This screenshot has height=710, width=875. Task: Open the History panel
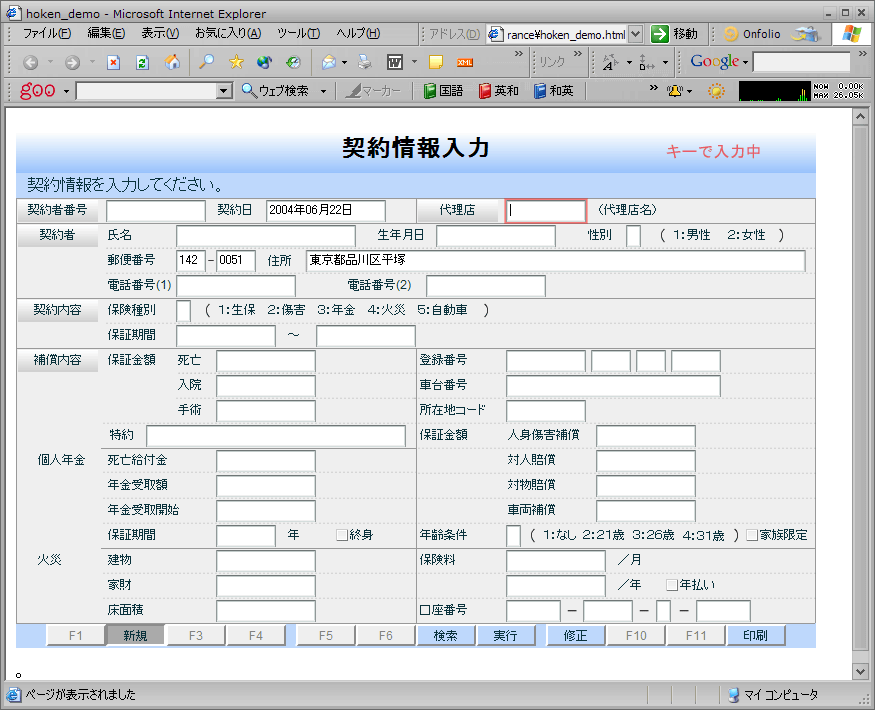[x=294, y=62]
